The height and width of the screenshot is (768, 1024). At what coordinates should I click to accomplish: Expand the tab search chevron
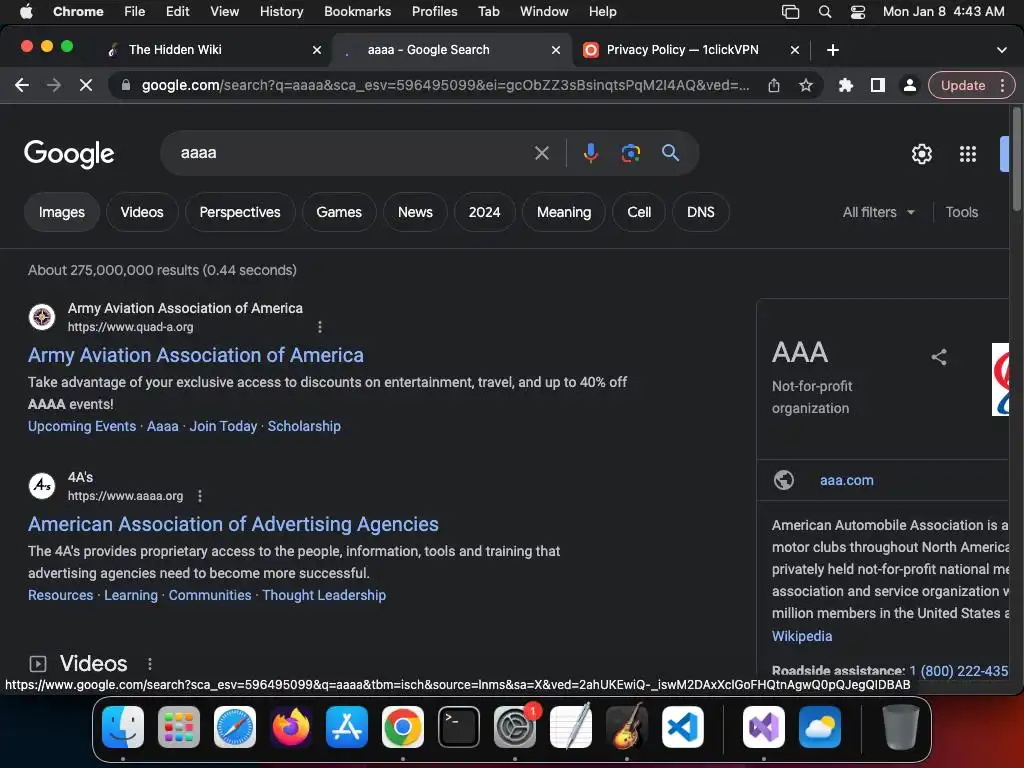point(1001,50)
